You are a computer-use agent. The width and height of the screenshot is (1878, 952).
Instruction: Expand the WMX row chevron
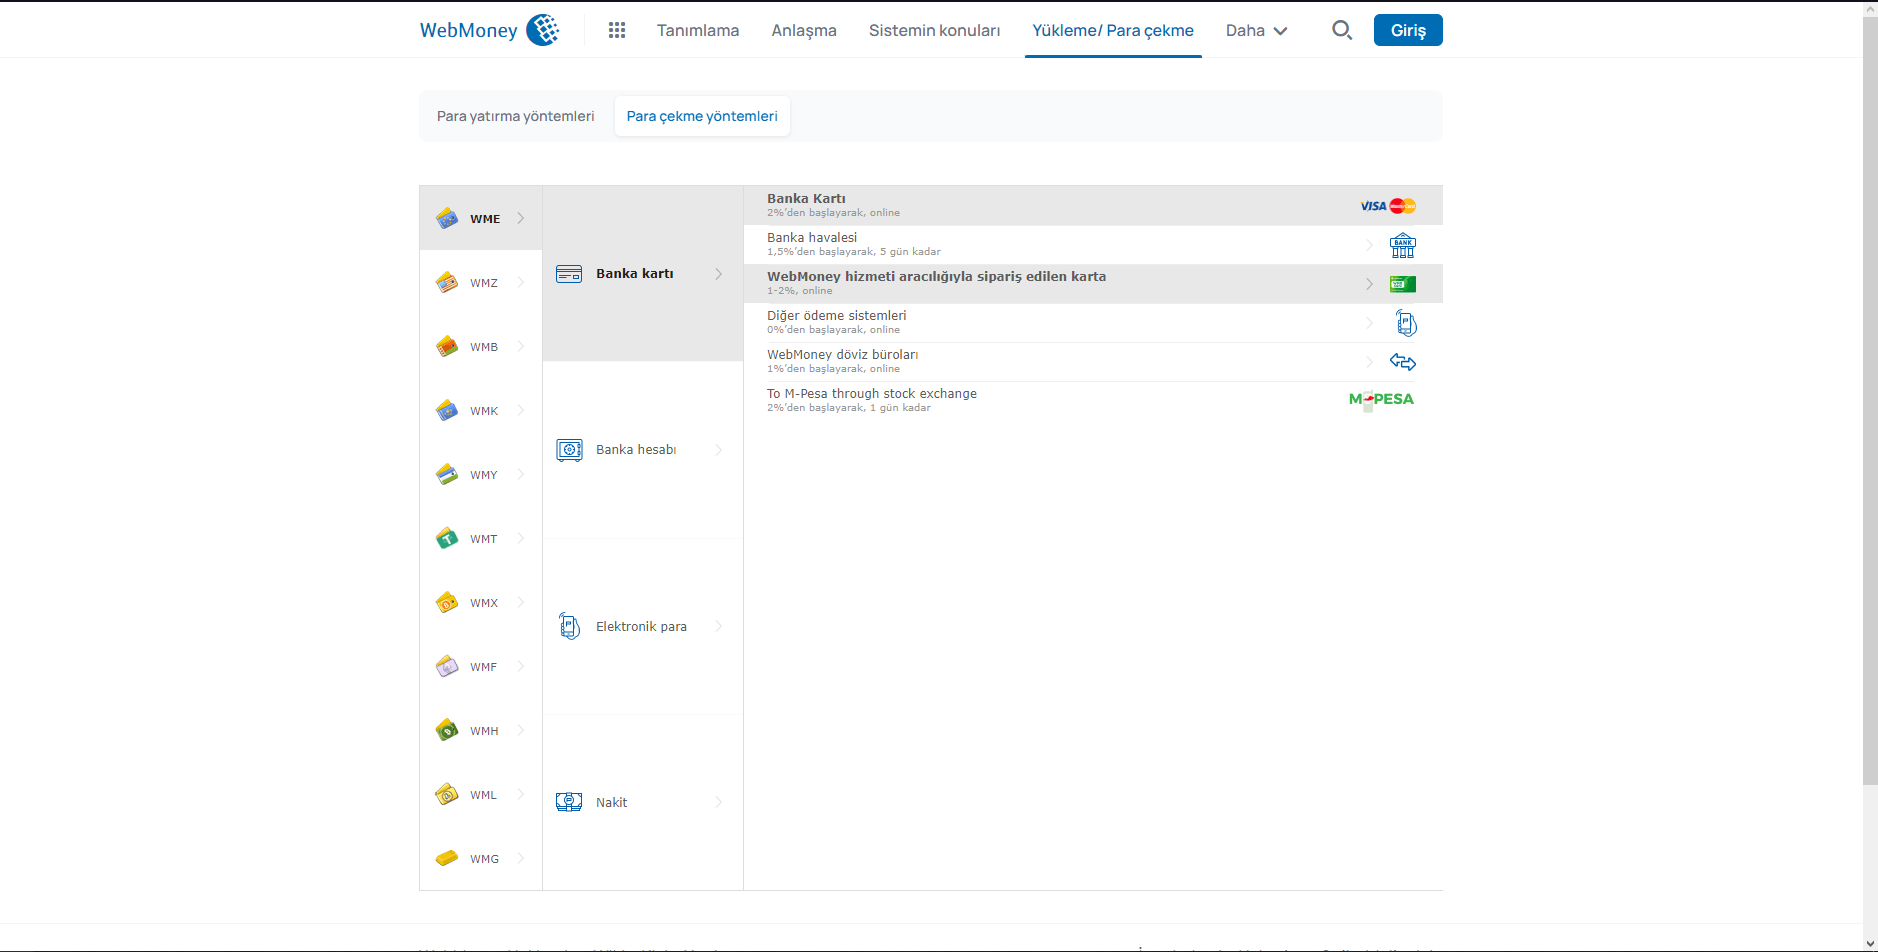tap(521, 602)
